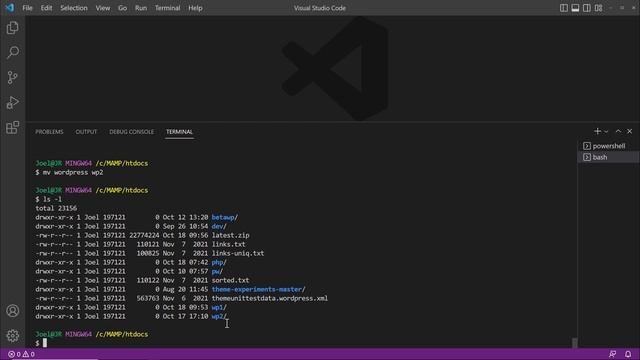Image resolution: width=640 pixels, height=360 pixels.
Task: Open the Explorer view in activity bar
Action: (x=13, y=28)
